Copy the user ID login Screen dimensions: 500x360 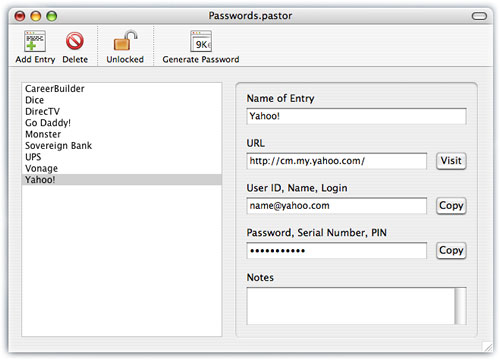(x=451, y=206)
